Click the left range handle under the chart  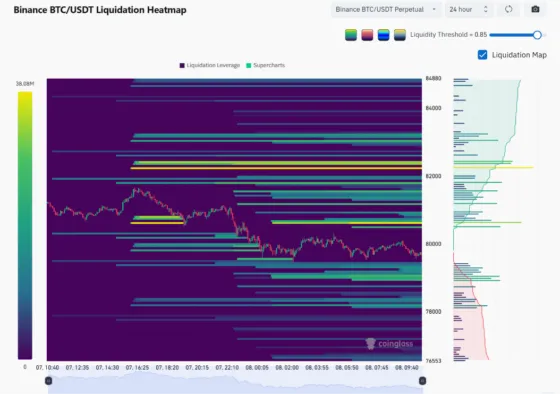click(49, 381)
